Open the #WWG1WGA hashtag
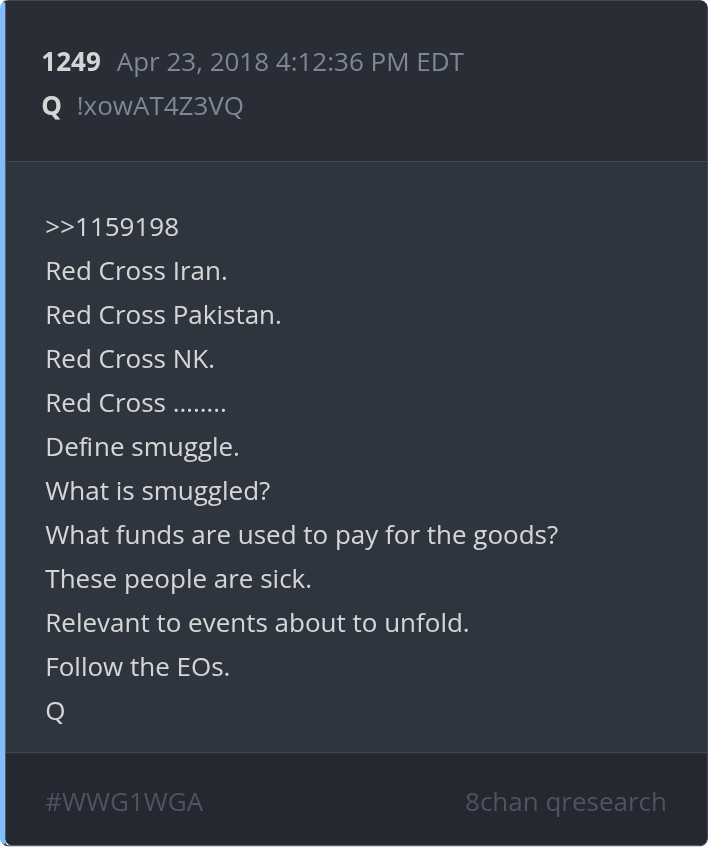 [x=124, y=802]
